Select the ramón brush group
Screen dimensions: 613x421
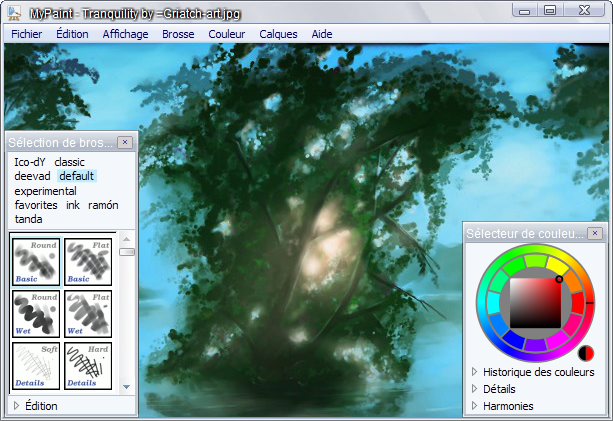click(x=103, y=205)
